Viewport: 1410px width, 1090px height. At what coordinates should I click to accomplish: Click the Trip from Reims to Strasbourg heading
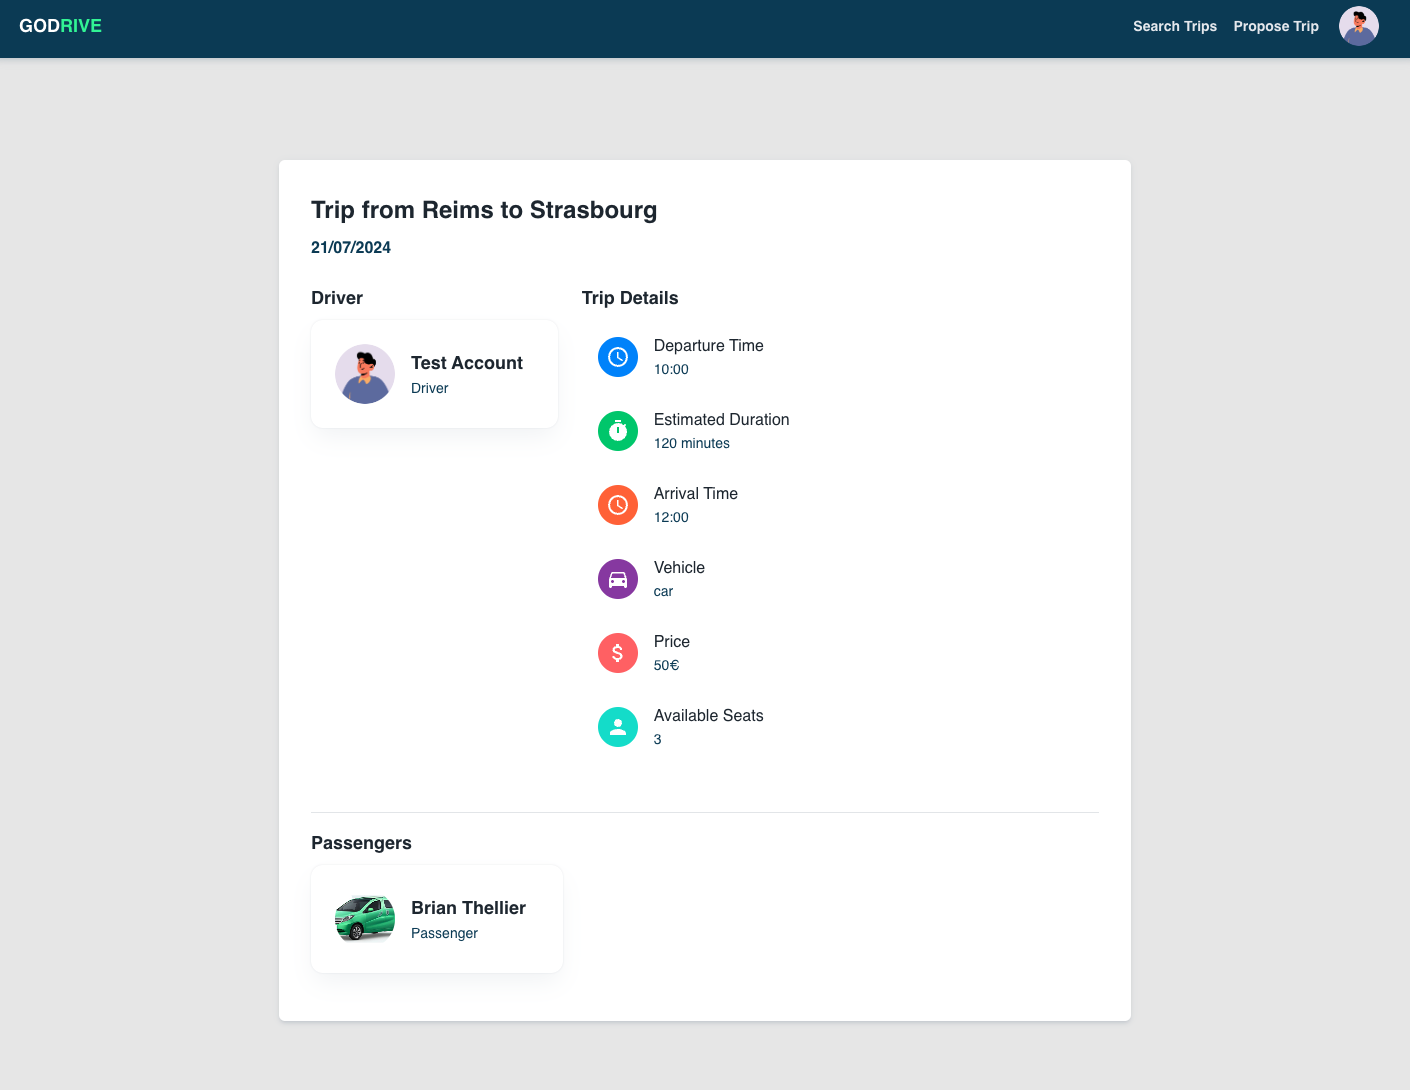pos(484,210)
